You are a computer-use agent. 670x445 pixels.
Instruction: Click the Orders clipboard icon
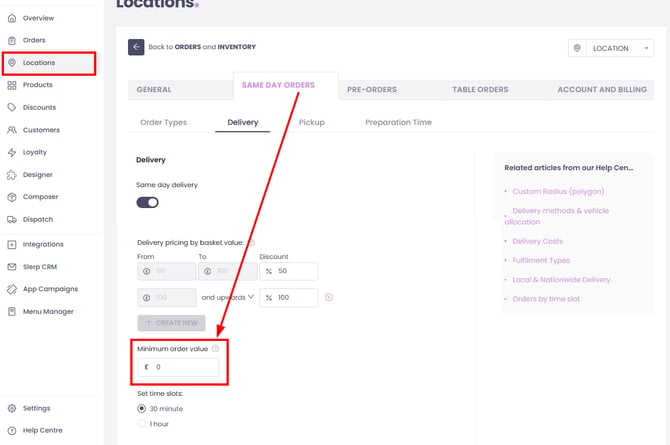12,40
